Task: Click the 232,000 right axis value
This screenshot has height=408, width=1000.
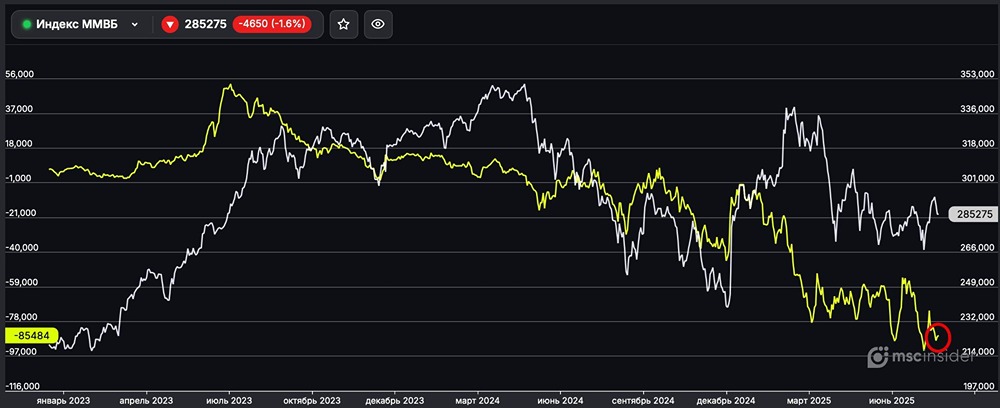Action: click(x=977, y=317)
